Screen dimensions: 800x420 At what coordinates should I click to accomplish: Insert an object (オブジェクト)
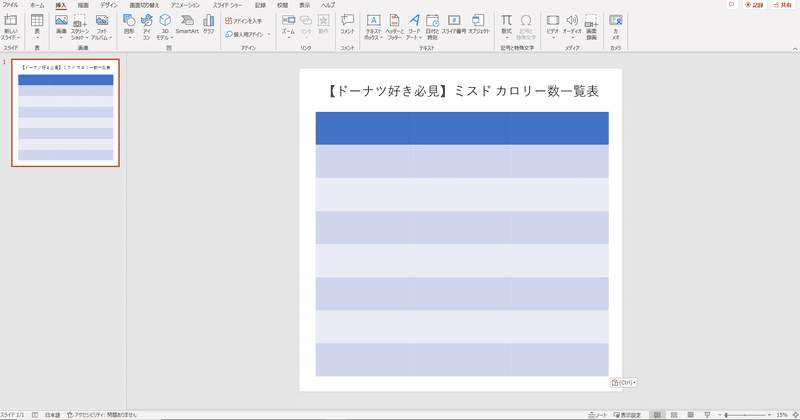point(479,24)
